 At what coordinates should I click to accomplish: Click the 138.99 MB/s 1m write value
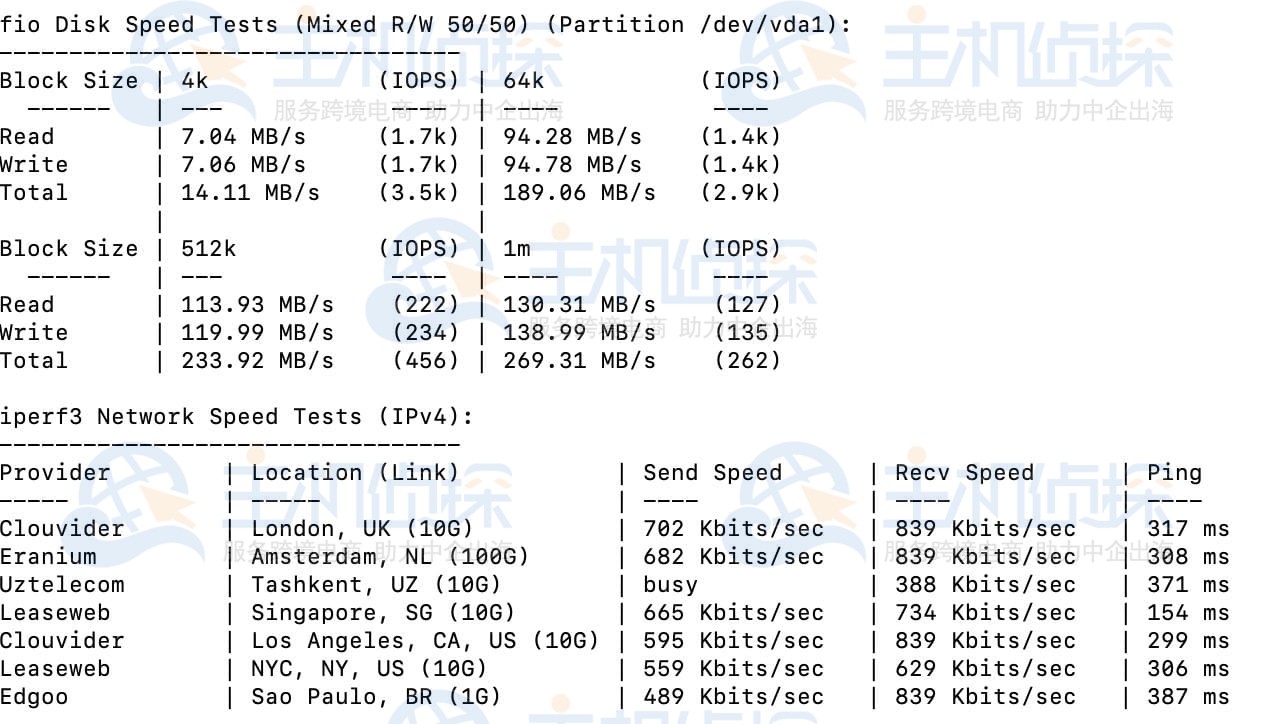point(579,333)
